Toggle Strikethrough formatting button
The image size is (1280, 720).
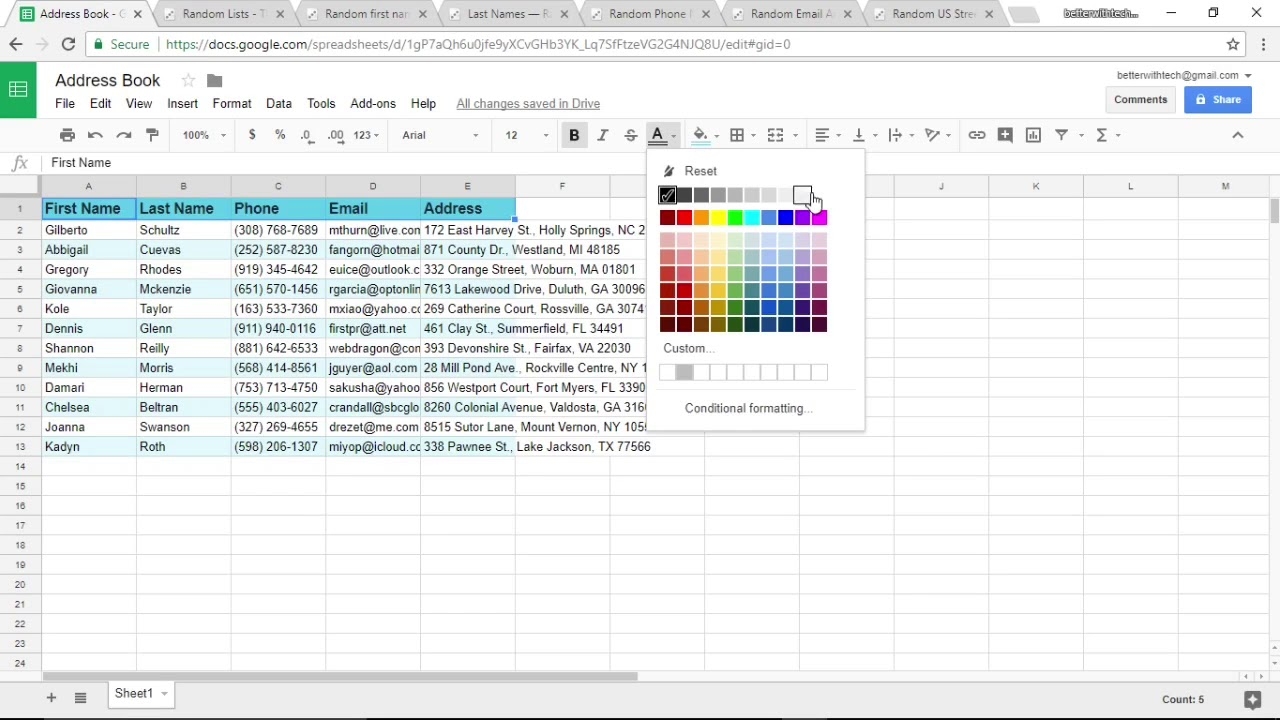coord(630,135)
